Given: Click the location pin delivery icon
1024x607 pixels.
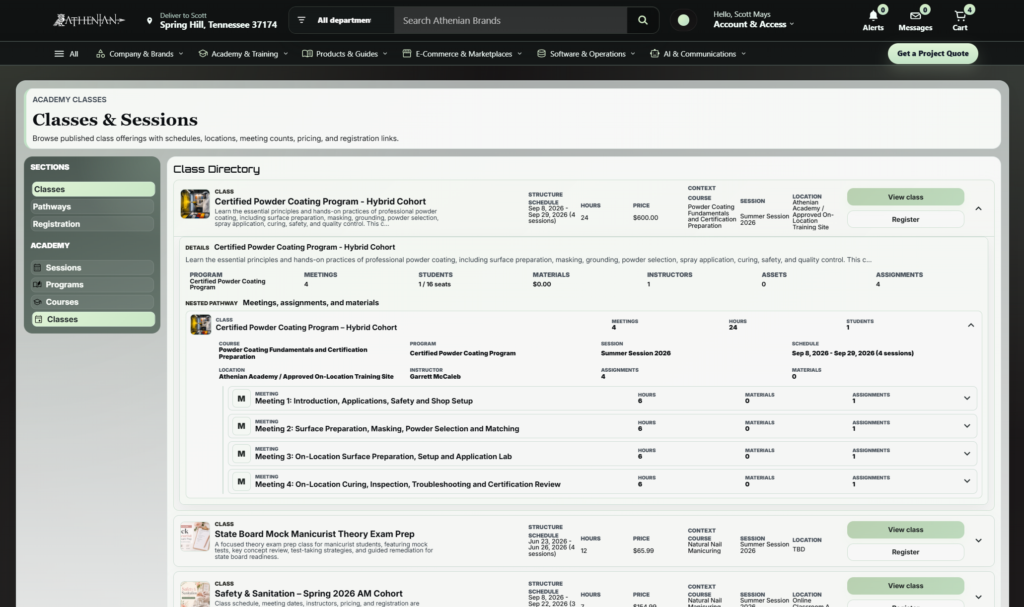Looking at the screenshot, I should 150,21.
